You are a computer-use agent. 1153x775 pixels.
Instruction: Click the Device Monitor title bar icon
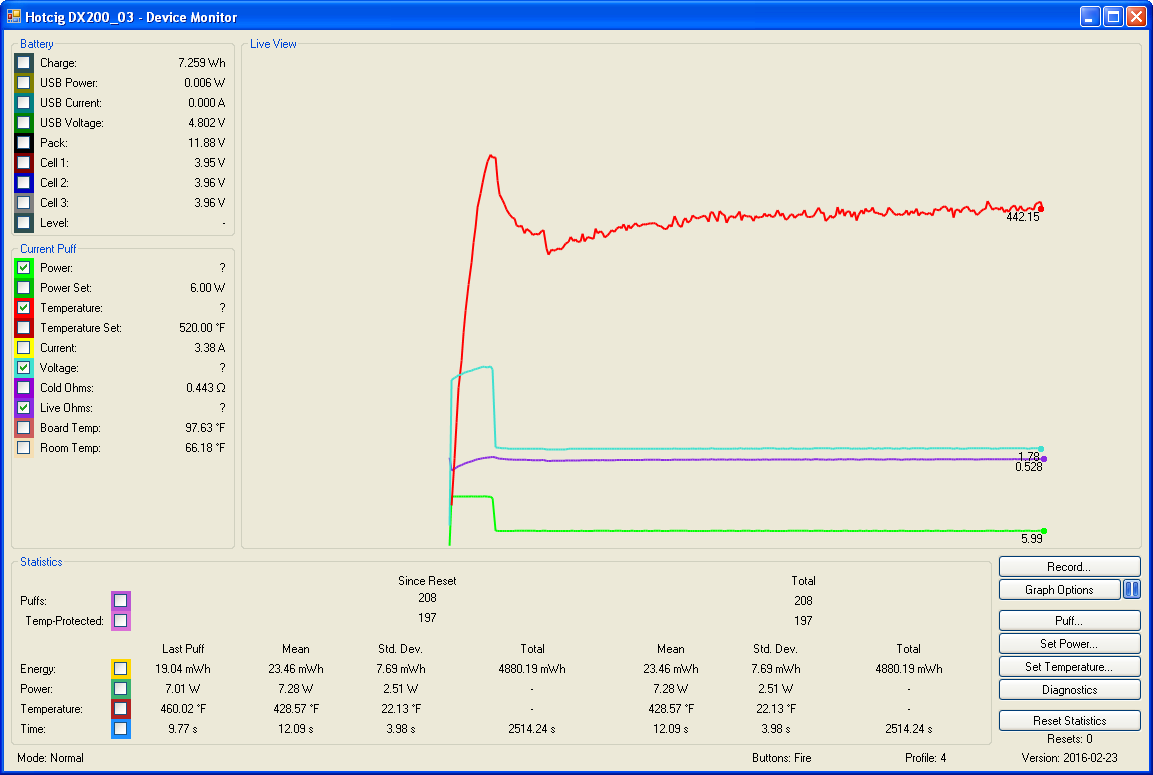[x=14, y=16]
